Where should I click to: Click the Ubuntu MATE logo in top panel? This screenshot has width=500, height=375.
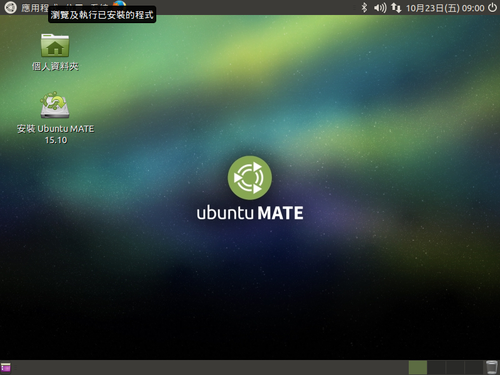(x=10, y=7)
